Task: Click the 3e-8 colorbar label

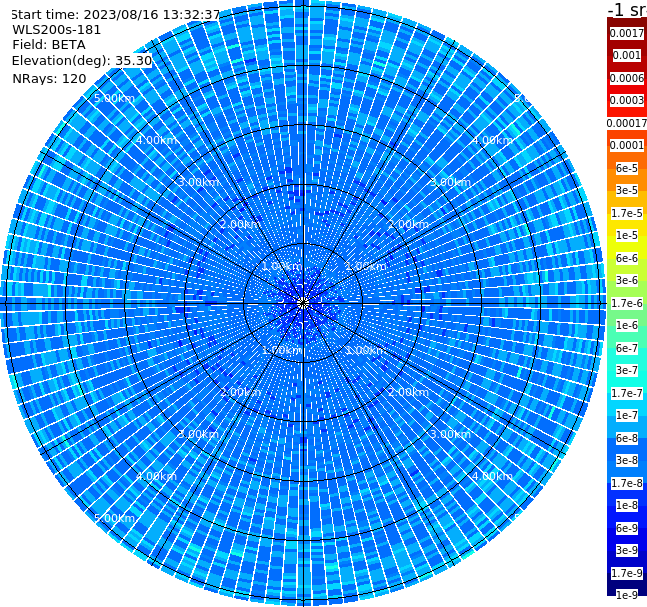Action: point(627,460)
